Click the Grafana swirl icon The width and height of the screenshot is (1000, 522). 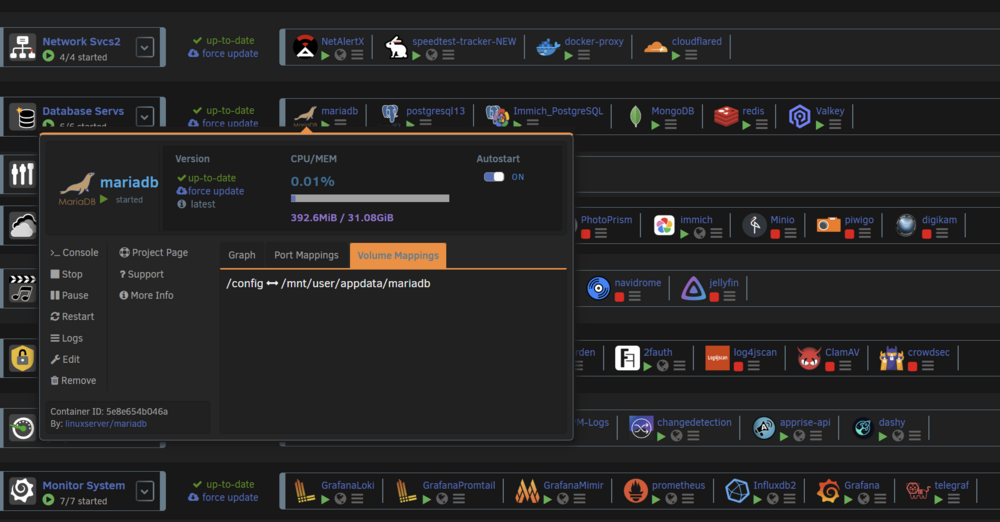pos(828,491)
